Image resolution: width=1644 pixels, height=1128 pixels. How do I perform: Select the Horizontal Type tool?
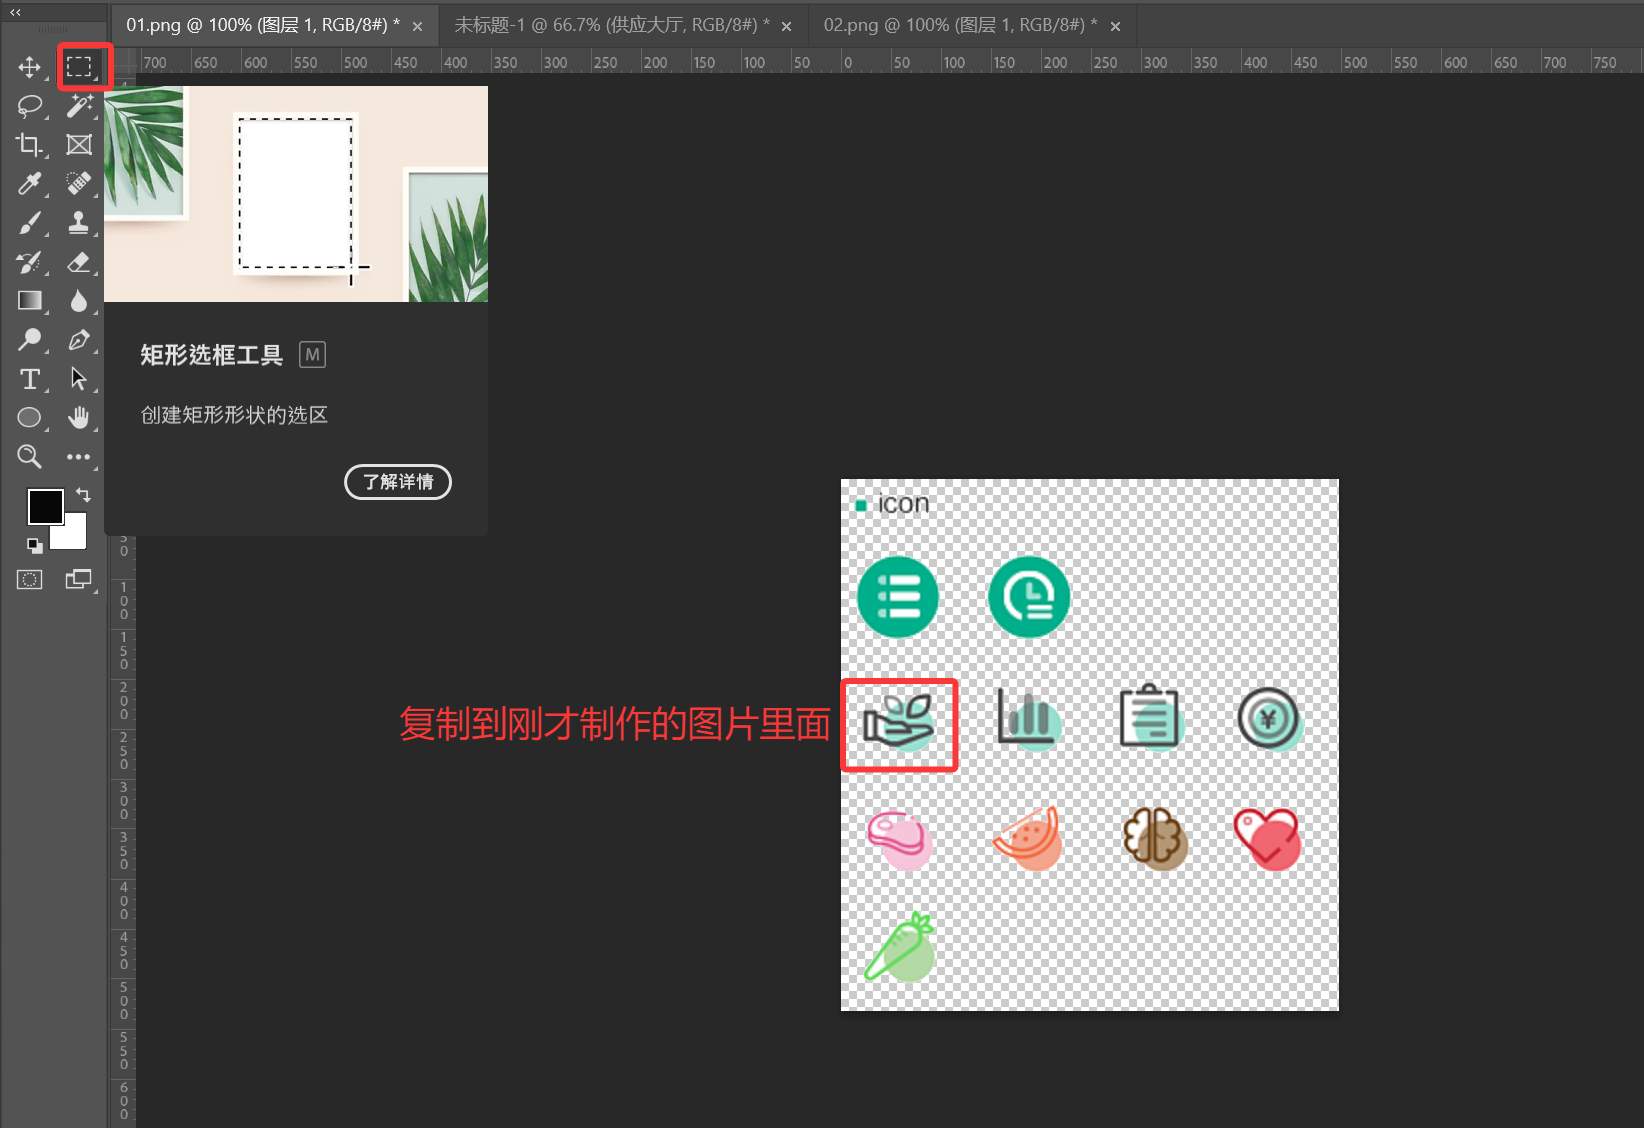29,379
